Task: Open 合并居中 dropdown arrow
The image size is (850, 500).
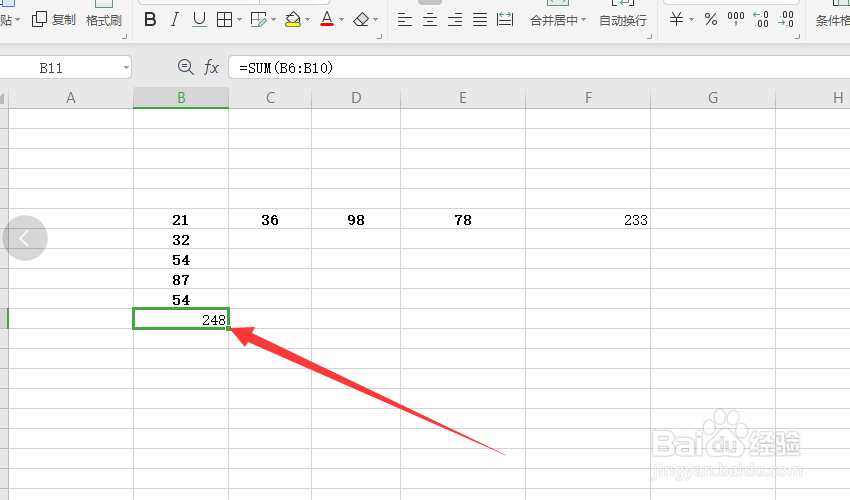Action: pos(583,20)
